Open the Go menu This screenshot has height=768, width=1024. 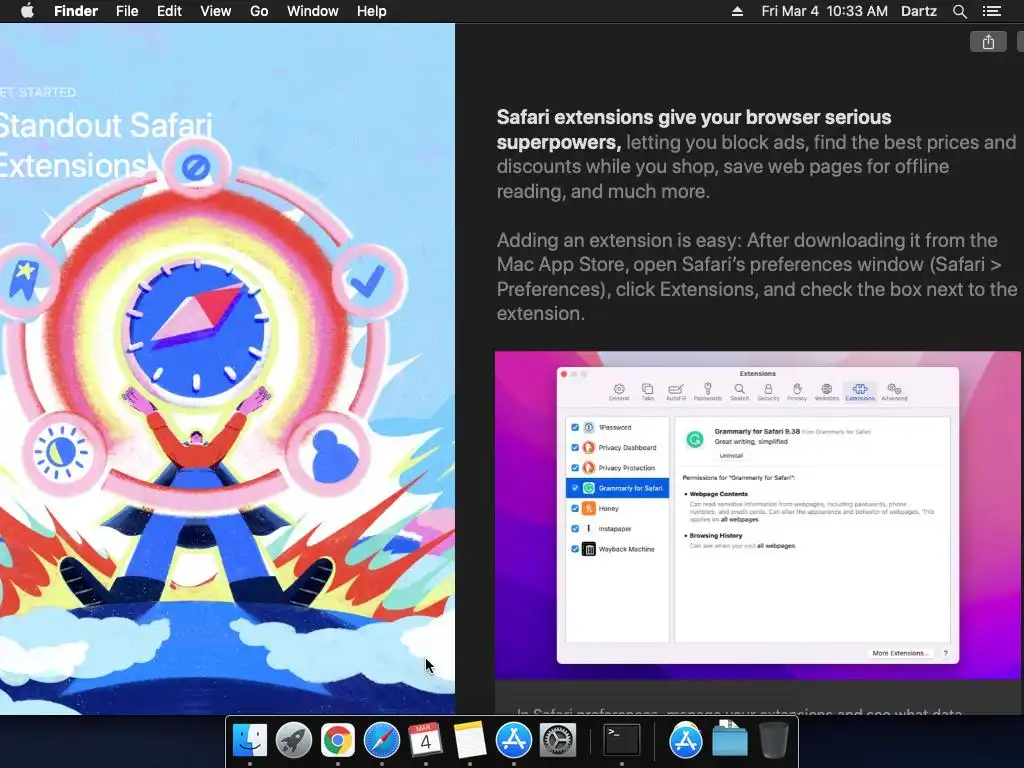pyautogui.click(x=259, y=11)
